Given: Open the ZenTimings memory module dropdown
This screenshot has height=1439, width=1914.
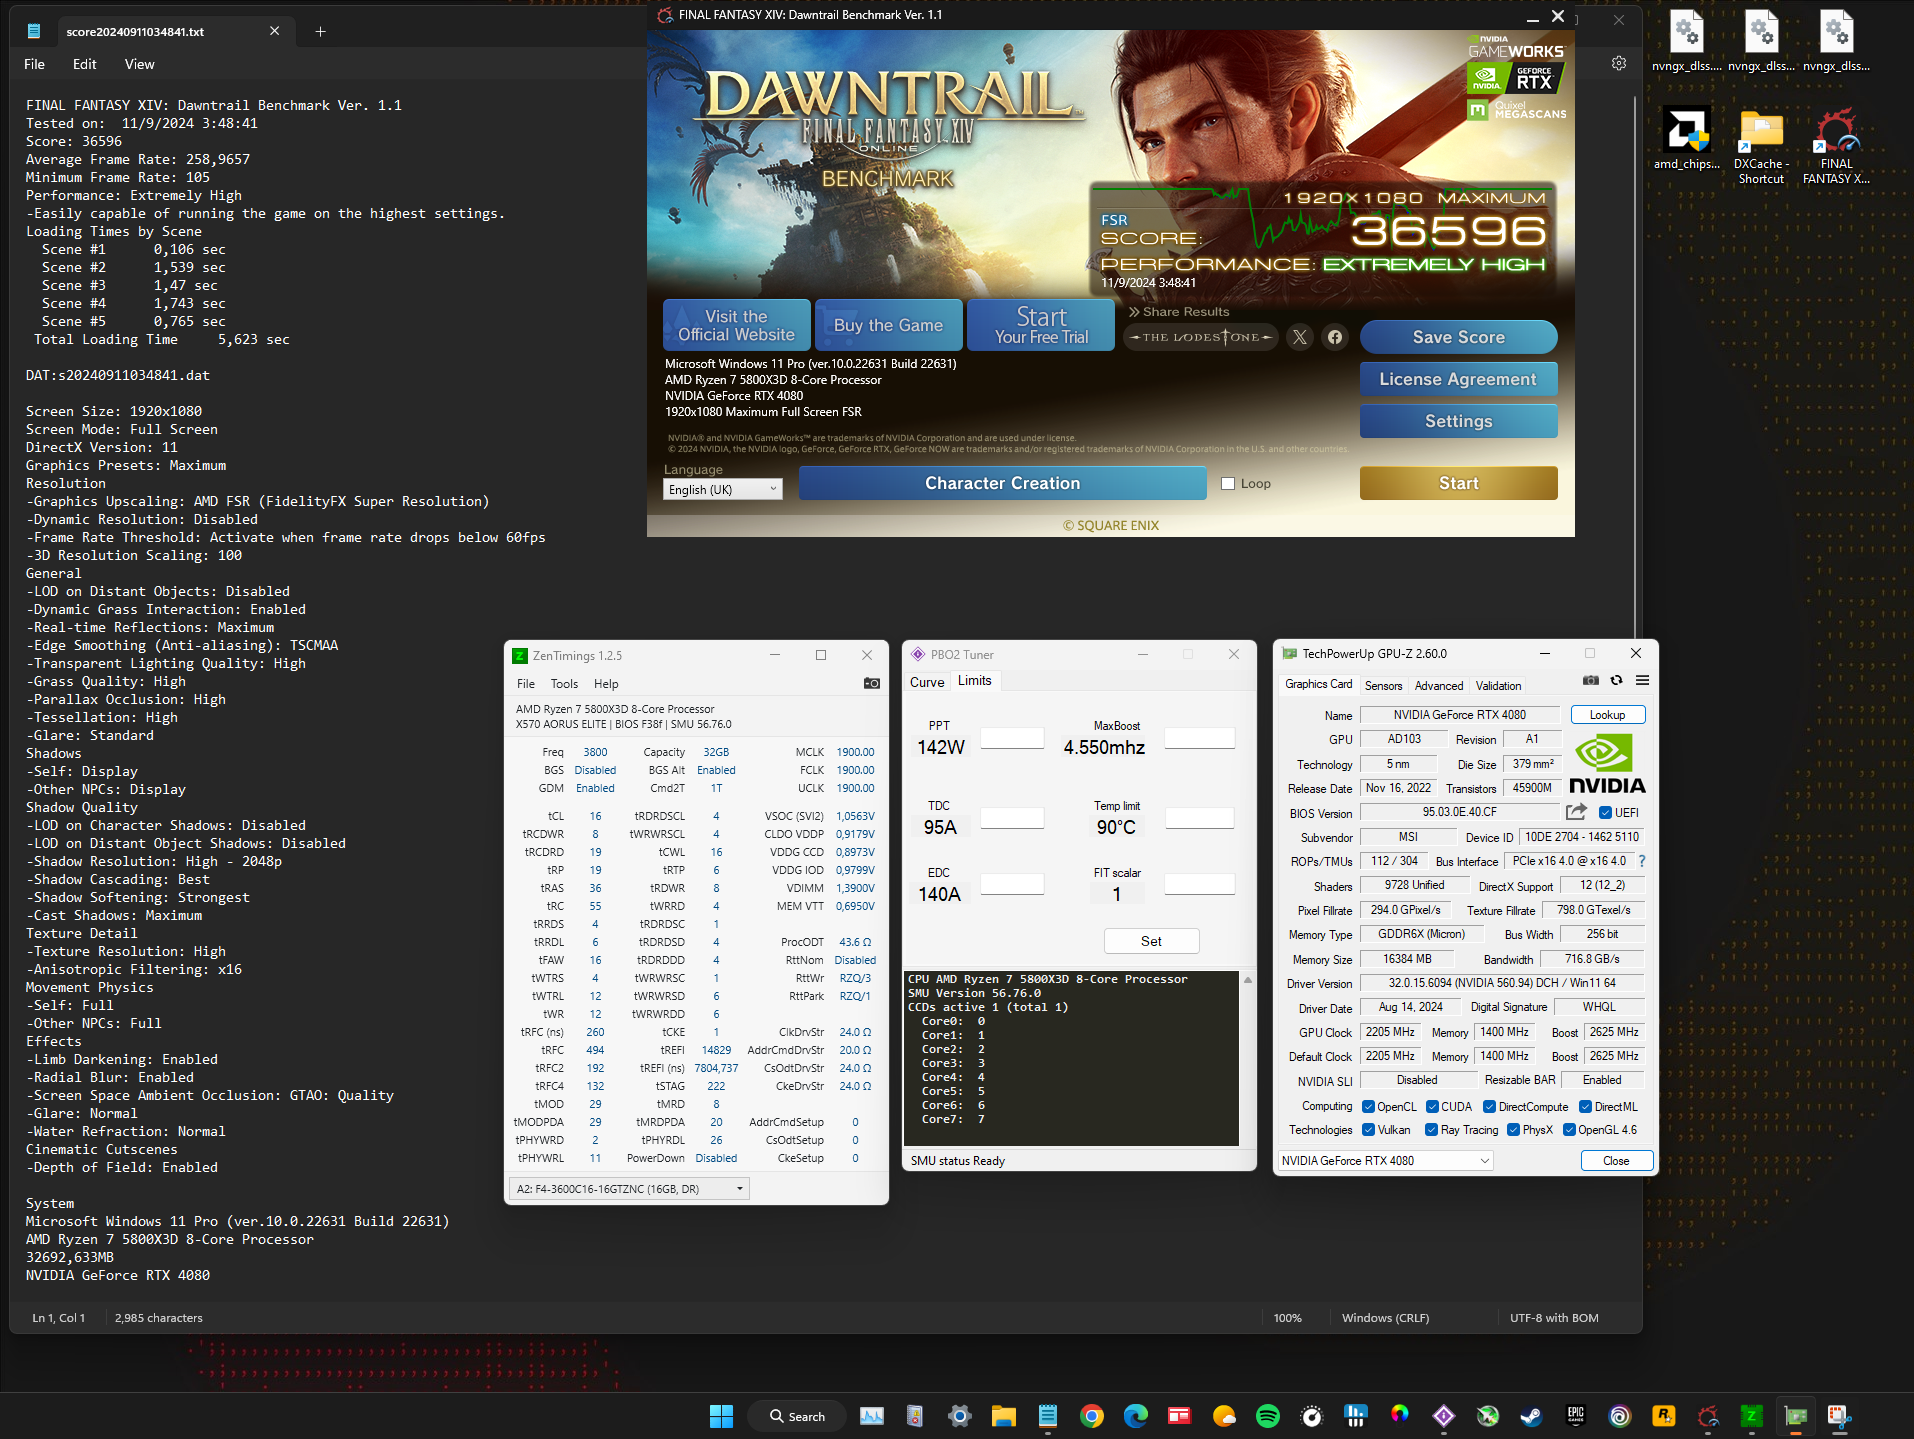Looking at the screenshot, I should click(x=629, y=1189).
